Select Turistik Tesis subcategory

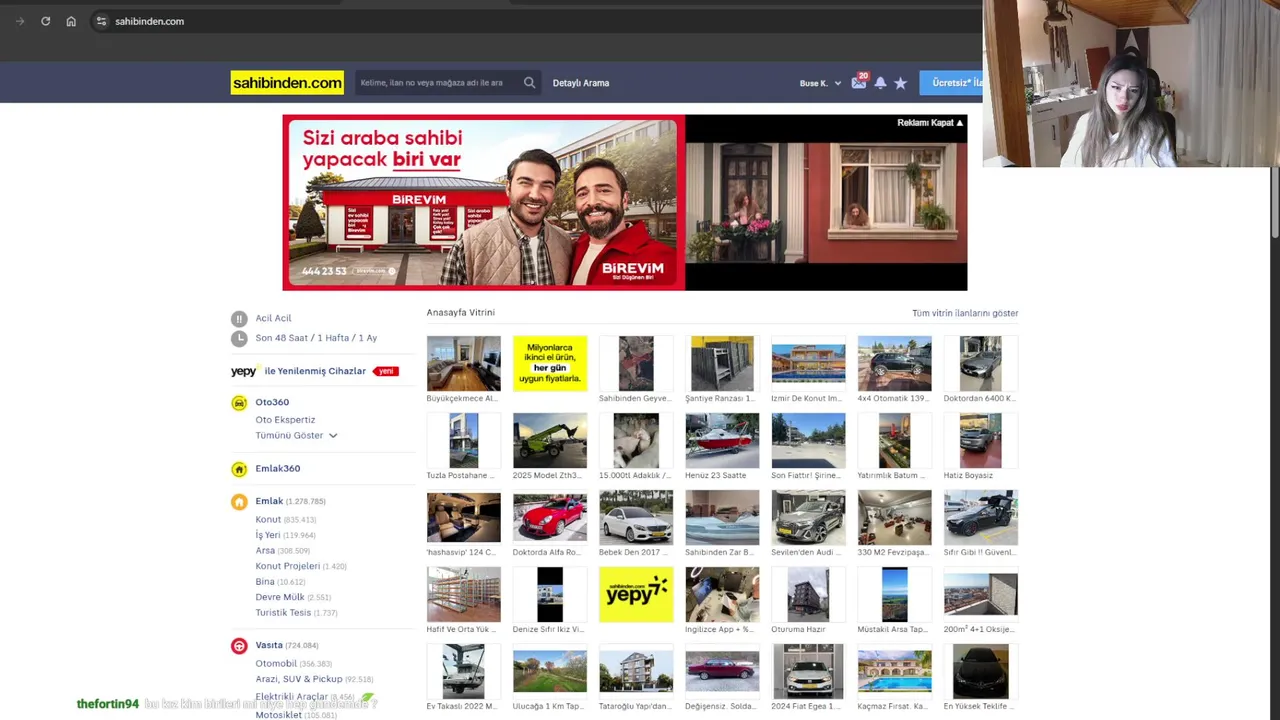tap(283, 613)
